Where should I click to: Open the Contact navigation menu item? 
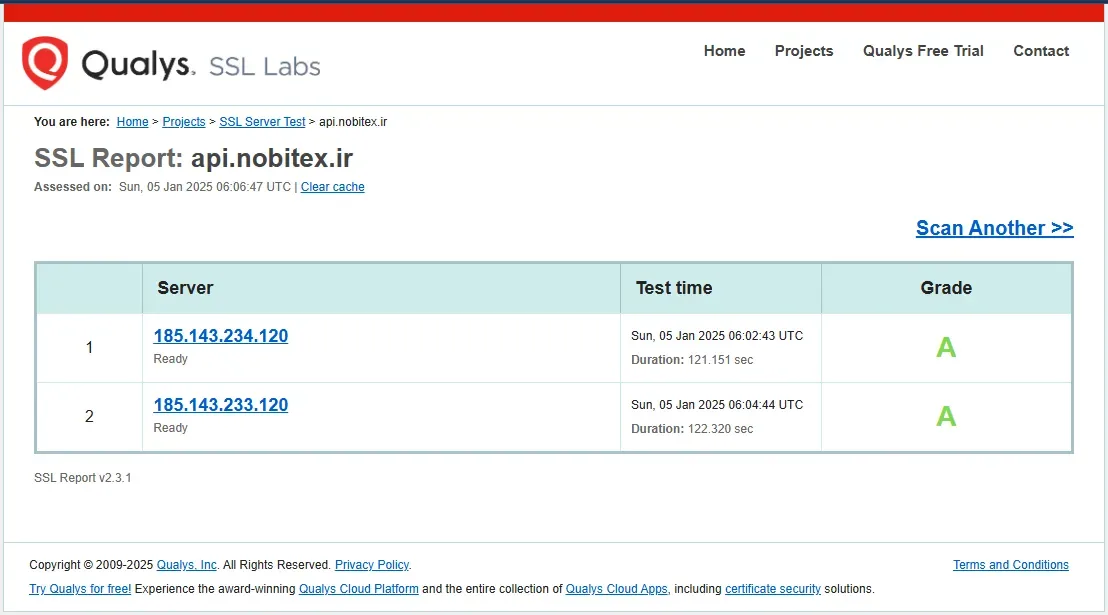click(1041, 51)
